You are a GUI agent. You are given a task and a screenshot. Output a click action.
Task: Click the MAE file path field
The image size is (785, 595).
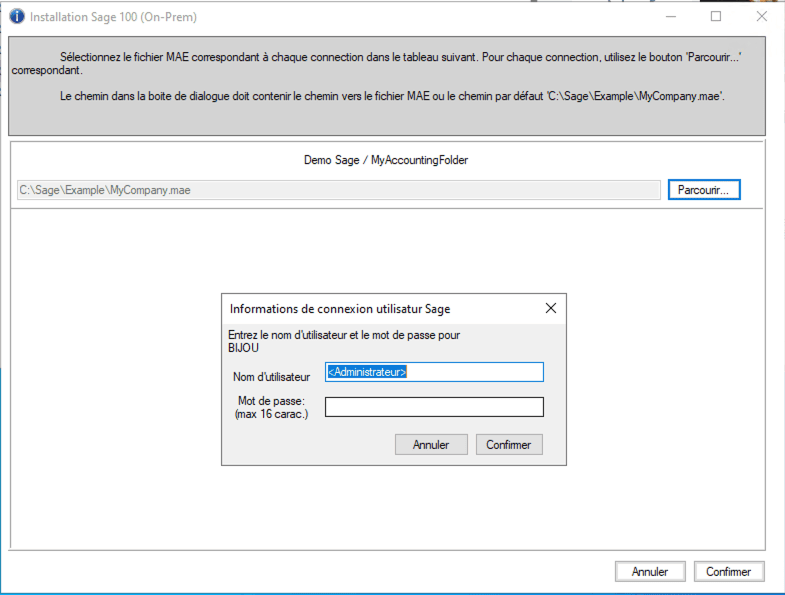coord(339,190)
